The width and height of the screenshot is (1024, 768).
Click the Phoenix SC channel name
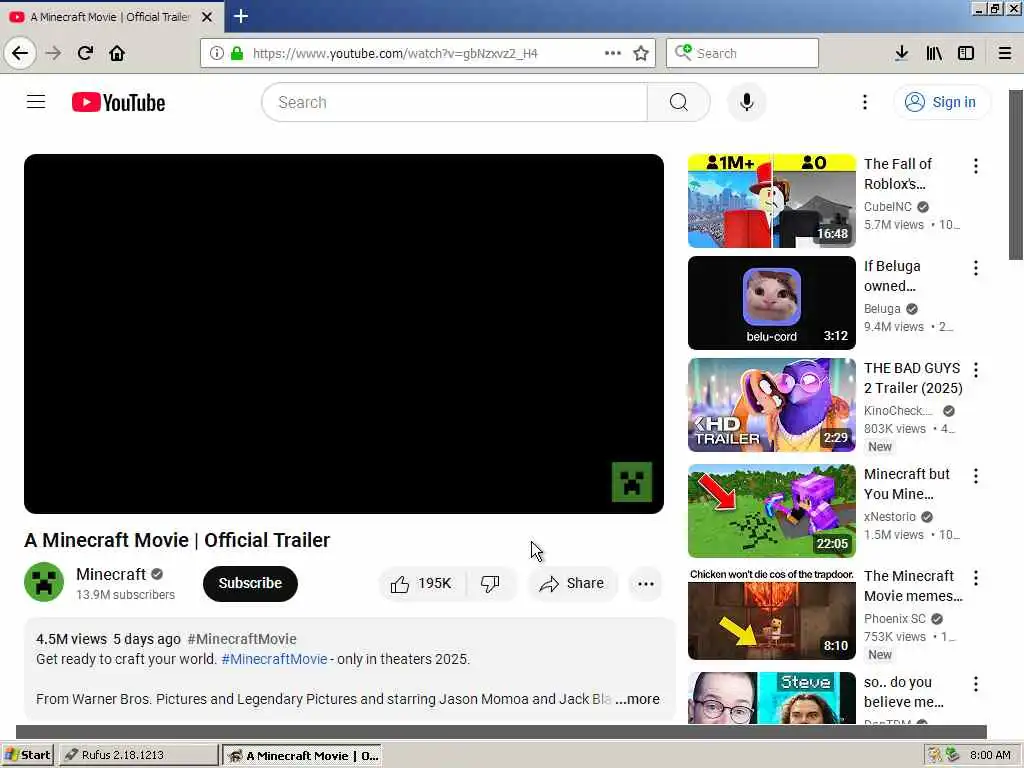click(895, 618)
